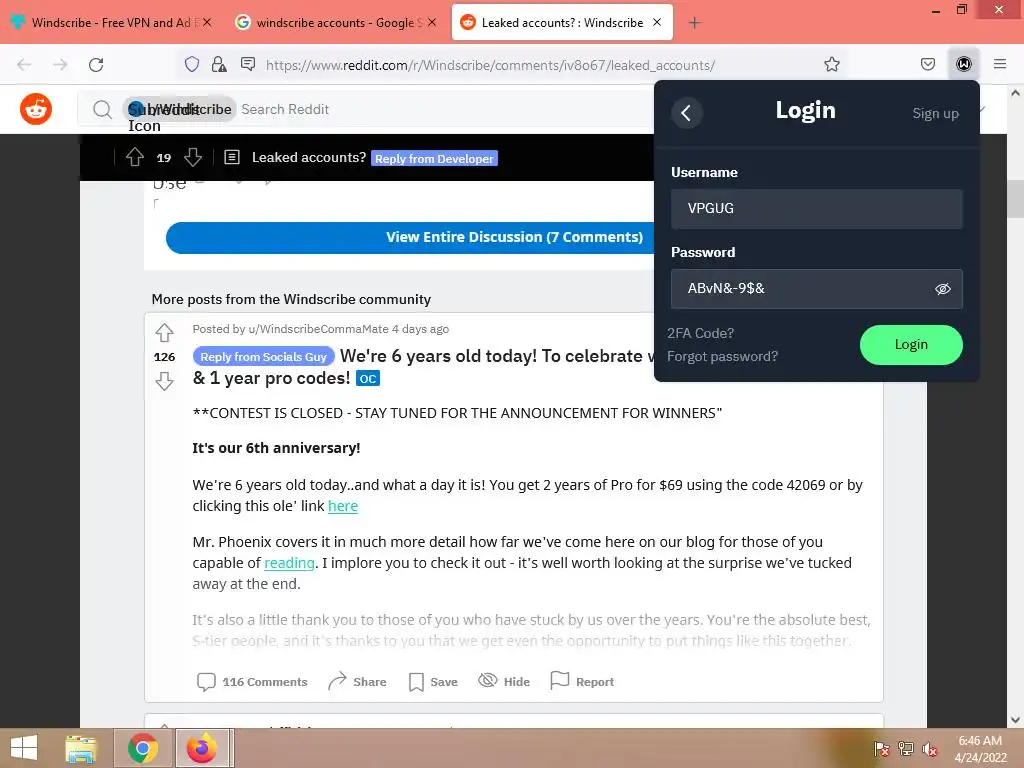1024x768 pixels.
Task: Click Reply from Socials Guy flair
Action: click(x=263, y=357)
